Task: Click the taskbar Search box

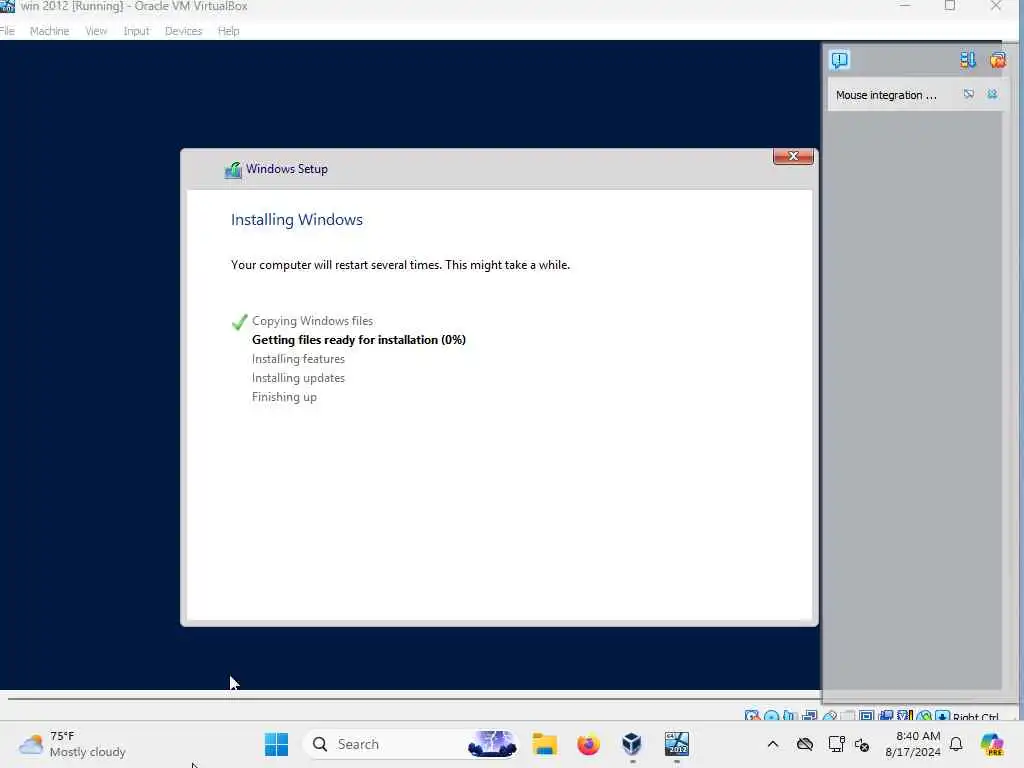Action: [411, 744]
